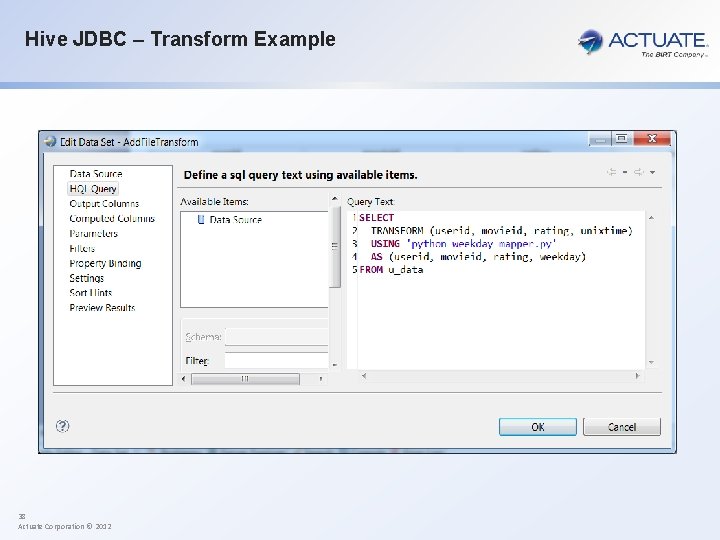
Task: Click the OK button
Action: tap(538, 427)
